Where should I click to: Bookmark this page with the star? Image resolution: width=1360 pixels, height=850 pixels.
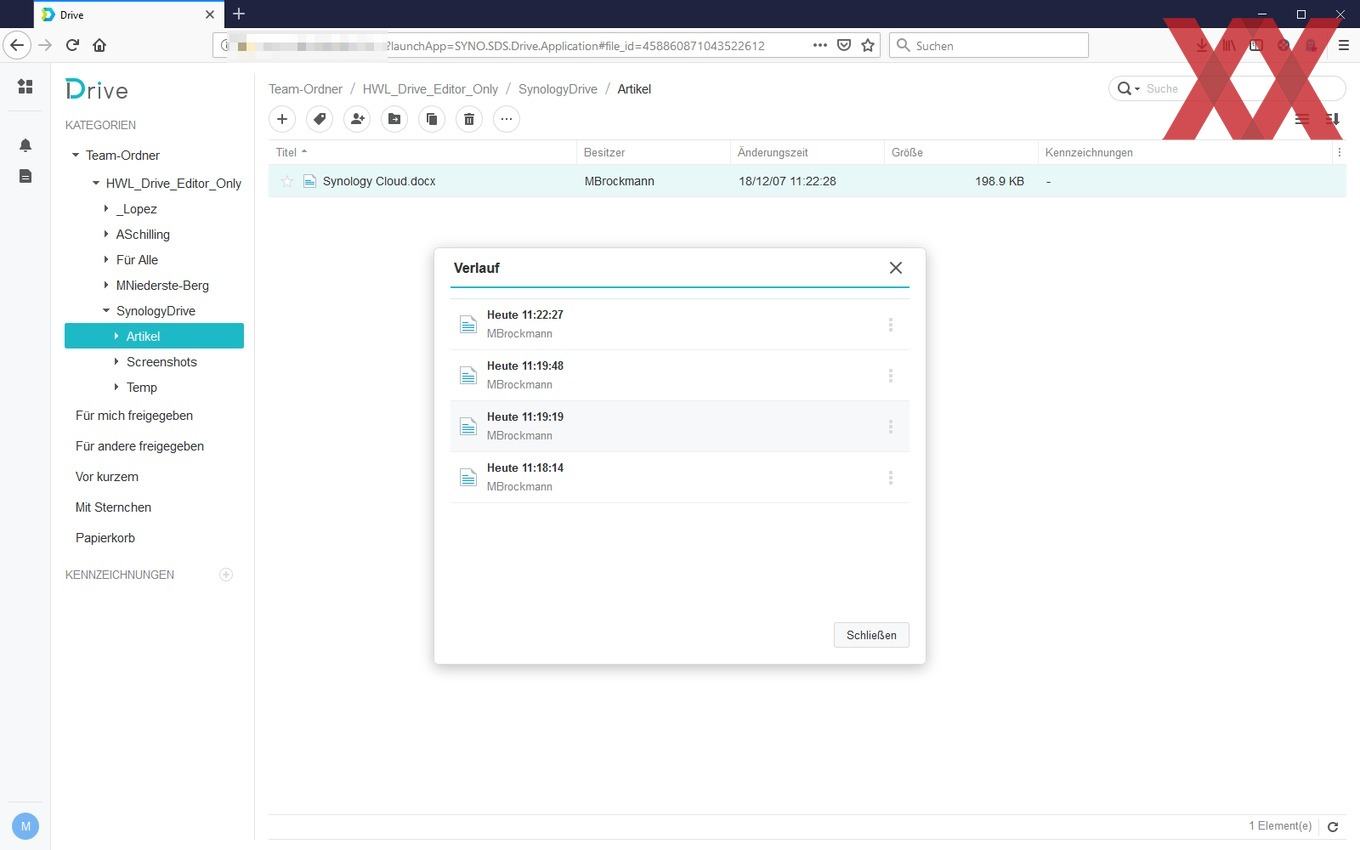pos(868,45)
